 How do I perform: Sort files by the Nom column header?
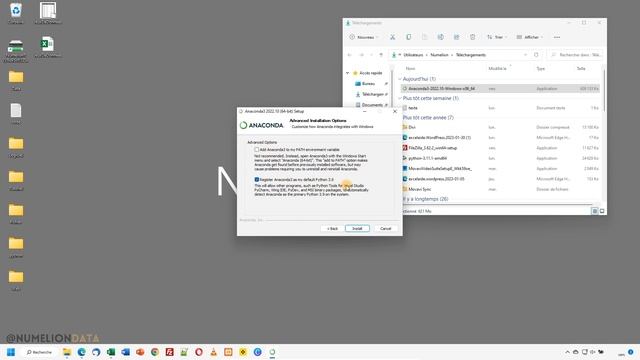coord(411,69)
